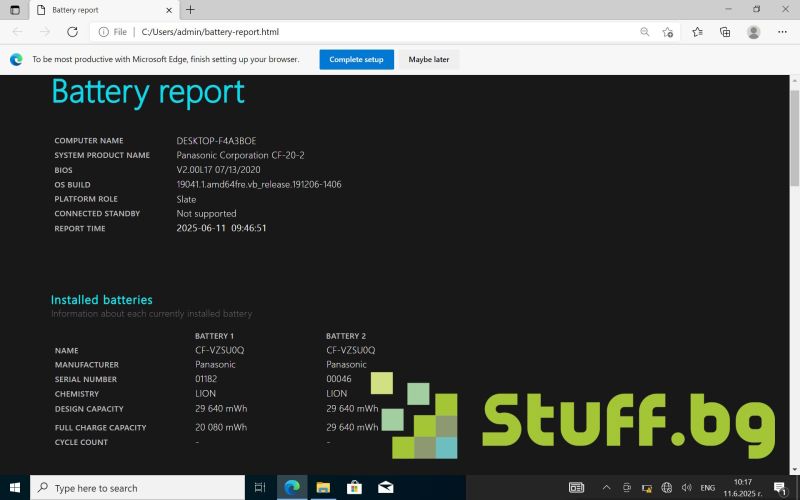Open File Explorer from the taskbar
This screenshot has width=800, height=500.
click(323, 488)
